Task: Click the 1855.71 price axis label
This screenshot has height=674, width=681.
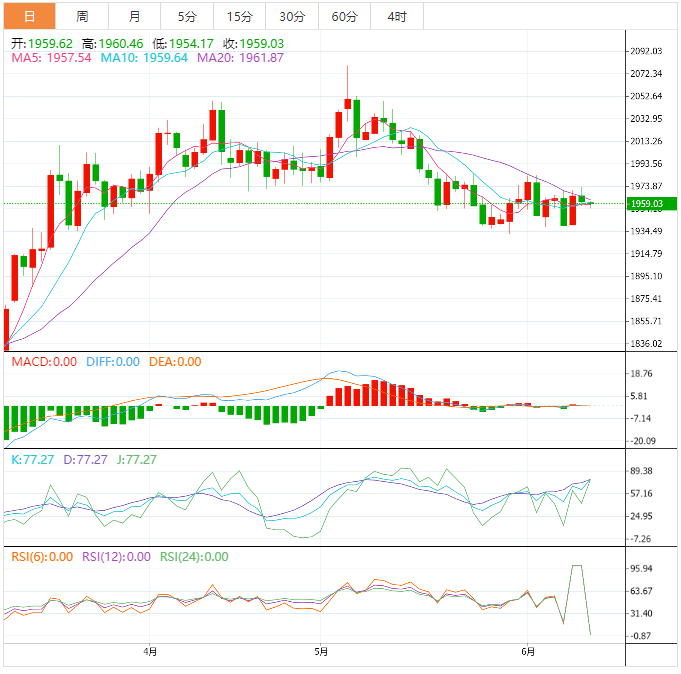Action: click(646, 321)
